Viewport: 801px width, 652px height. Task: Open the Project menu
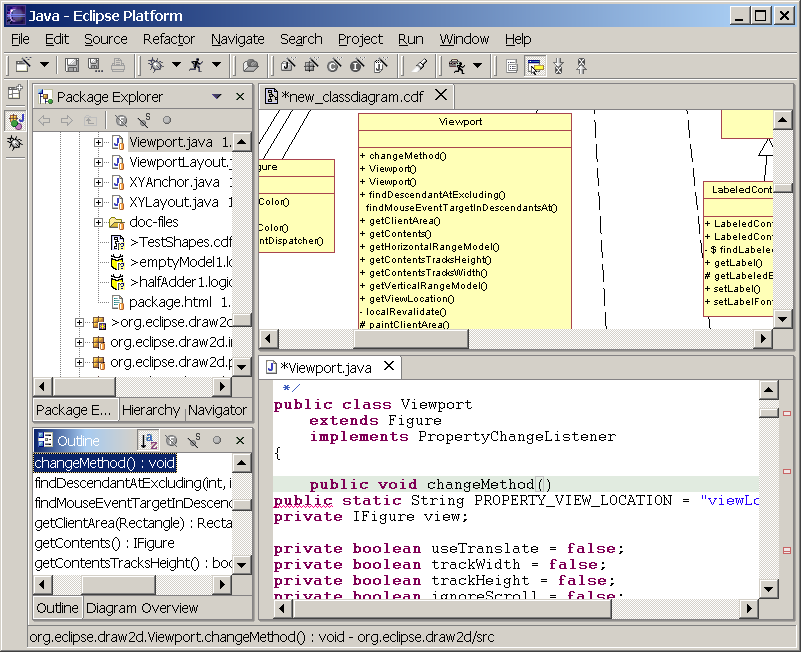pos(360,39)
